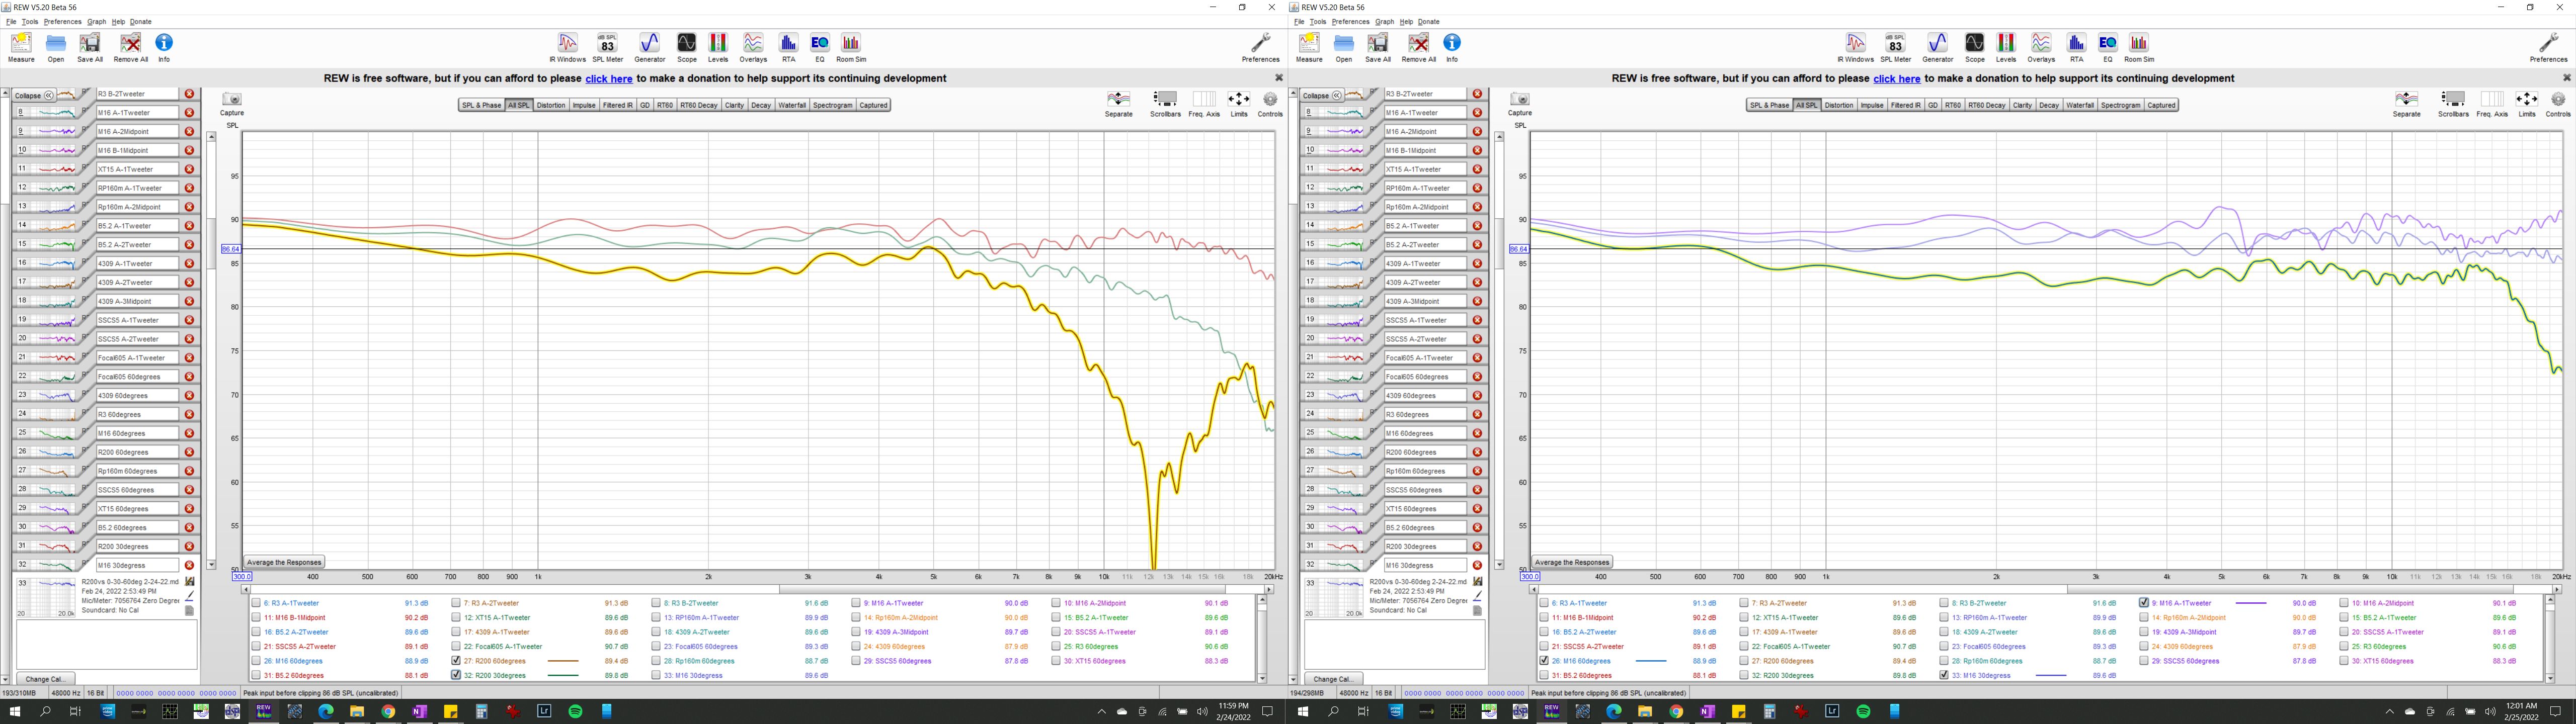This screenshot has height=724, width=2576.
Task: Open Spotify from the left taskbar
Action: [575, 712]
